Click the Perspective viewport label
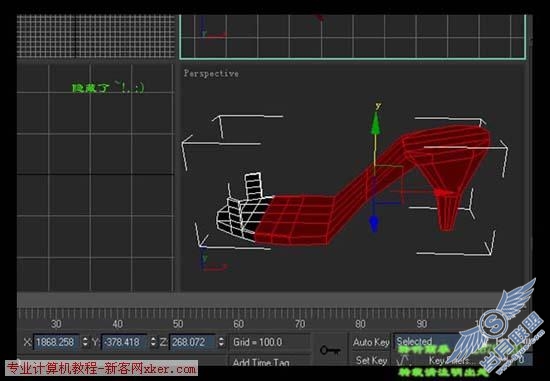The width and height of the screenshot is (550, 381). (212, 74)
